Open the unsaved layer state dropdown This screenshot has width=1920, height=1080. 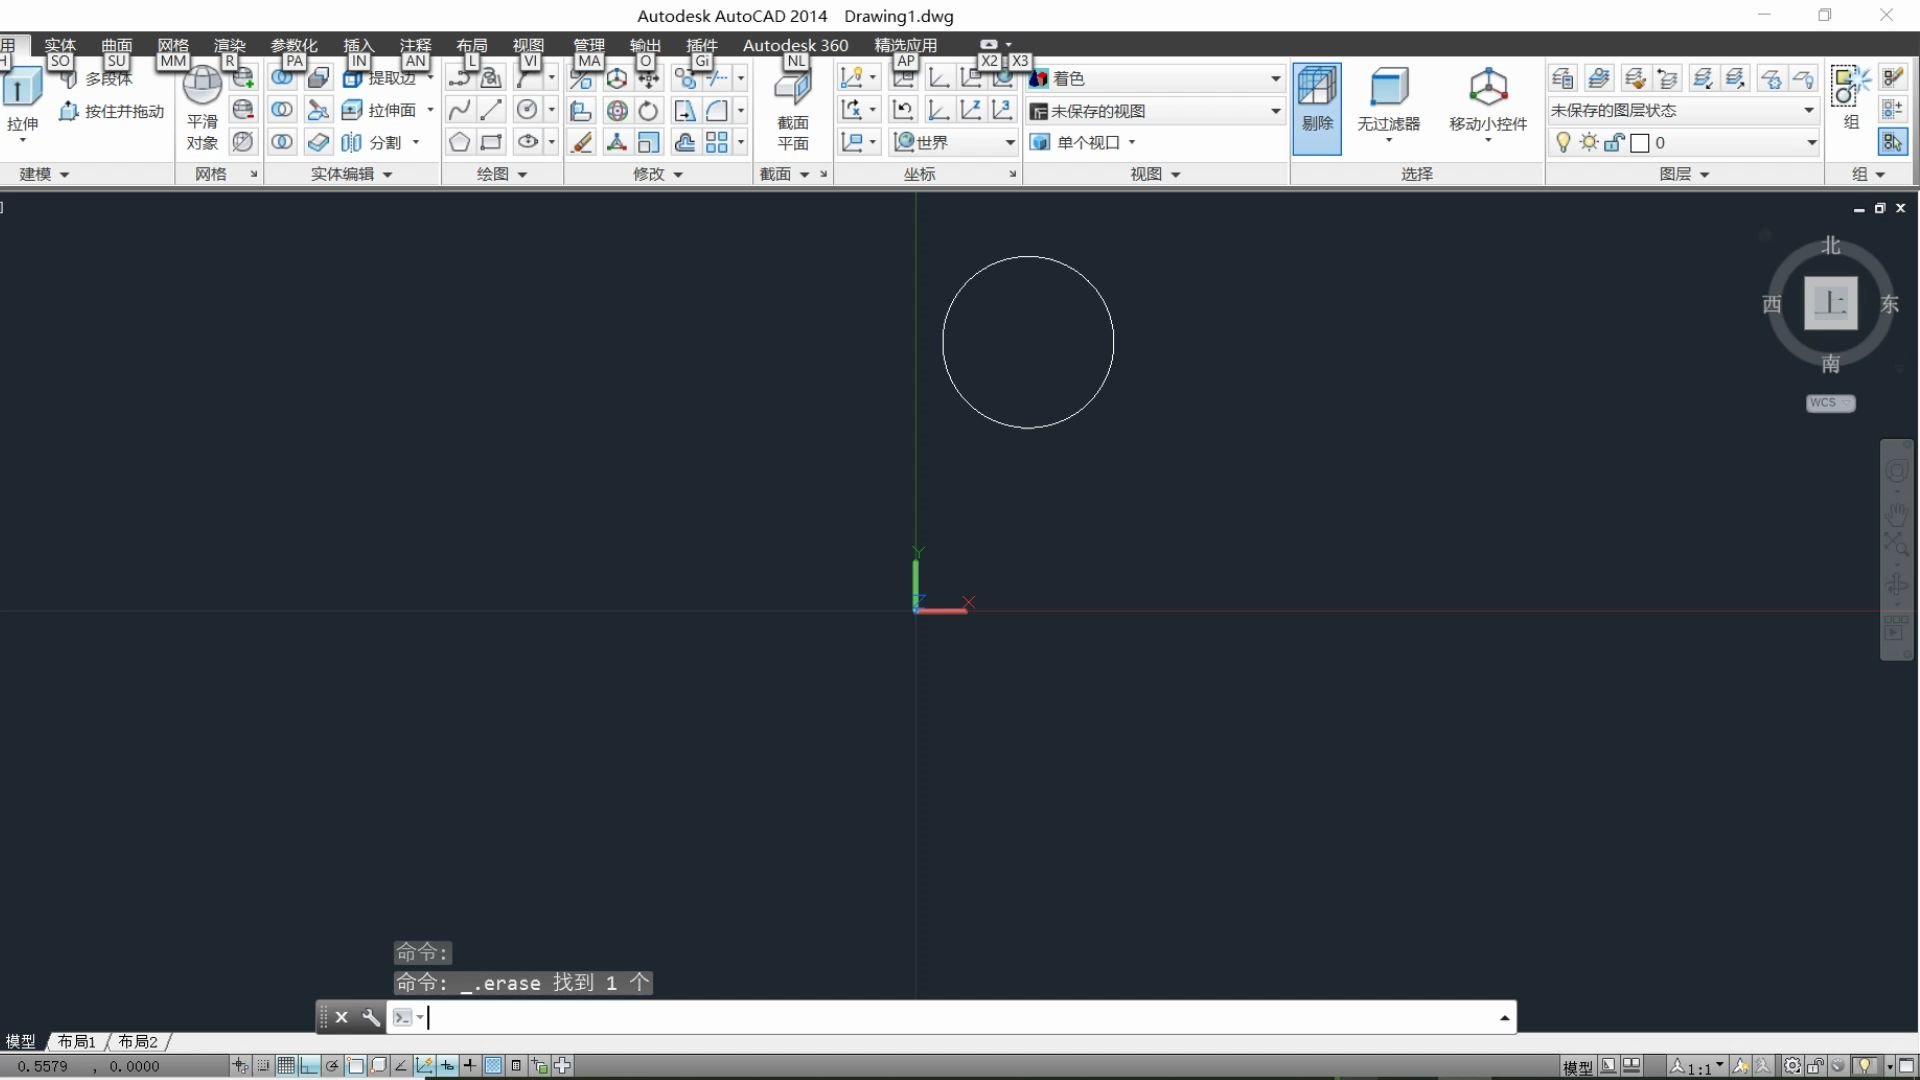[1809, 110]
